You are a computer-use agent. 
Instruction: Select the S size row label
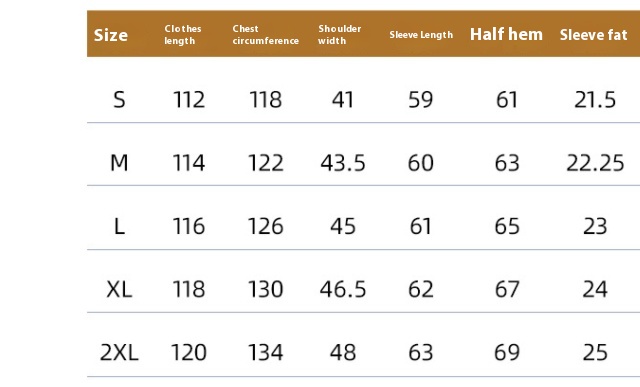[x=119, y=100]
